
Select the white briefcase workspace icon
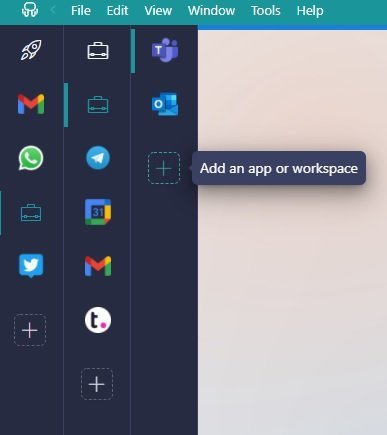(98, 51)
